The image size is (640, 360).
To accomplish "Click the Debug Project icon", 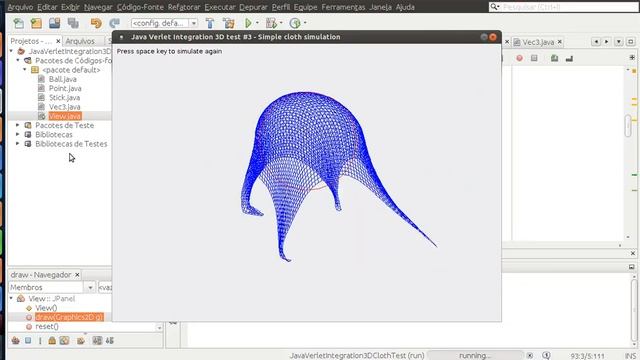I will 271,23.
